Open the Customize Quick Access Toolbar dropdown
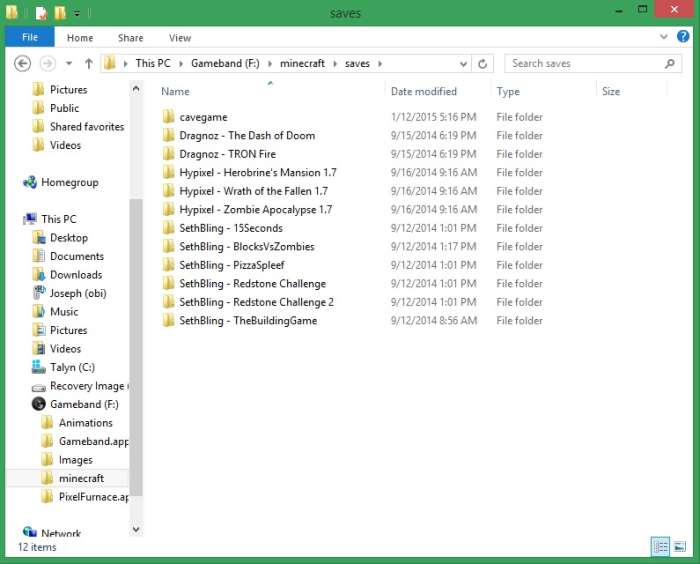 pyautogui.click(x=77, y=13)
